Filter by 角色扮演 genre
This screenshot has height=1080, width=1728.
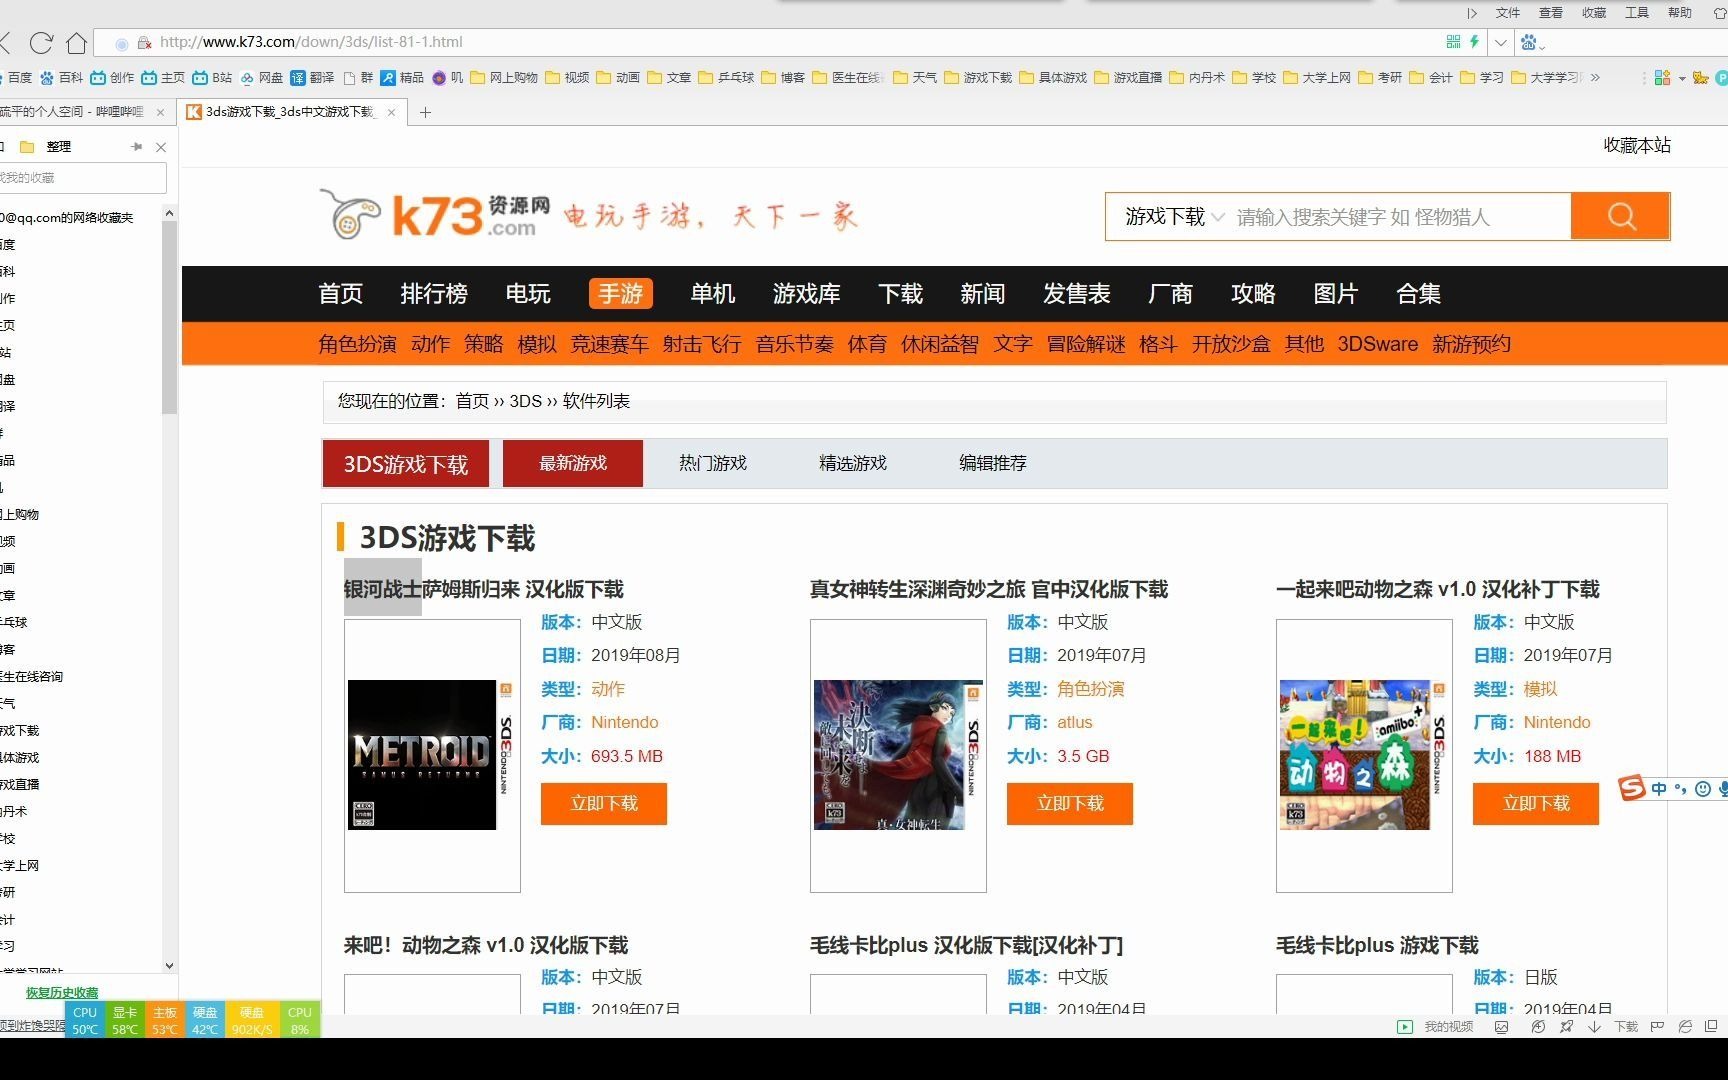point(357,344)
